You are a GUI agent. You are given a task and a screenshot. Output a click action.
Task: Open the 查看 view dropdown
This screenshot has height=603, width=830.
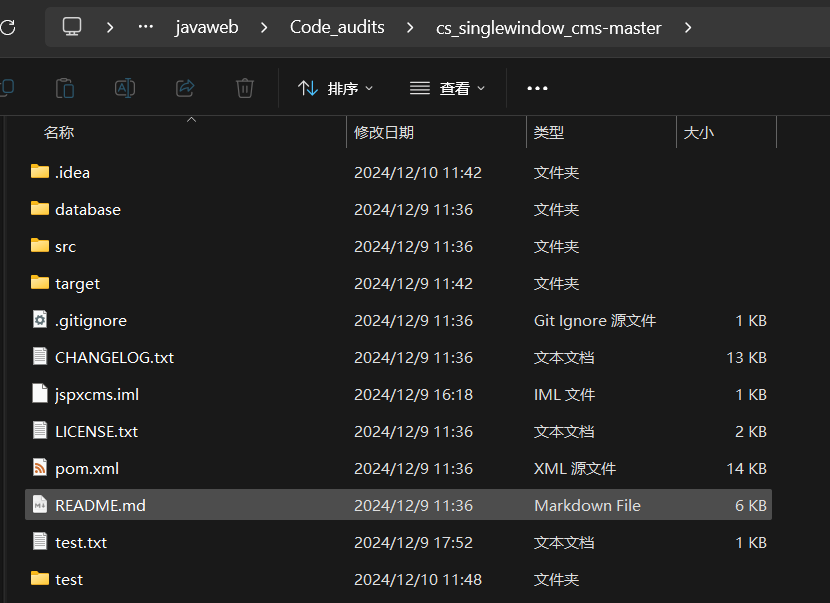(x=447, y=88)
